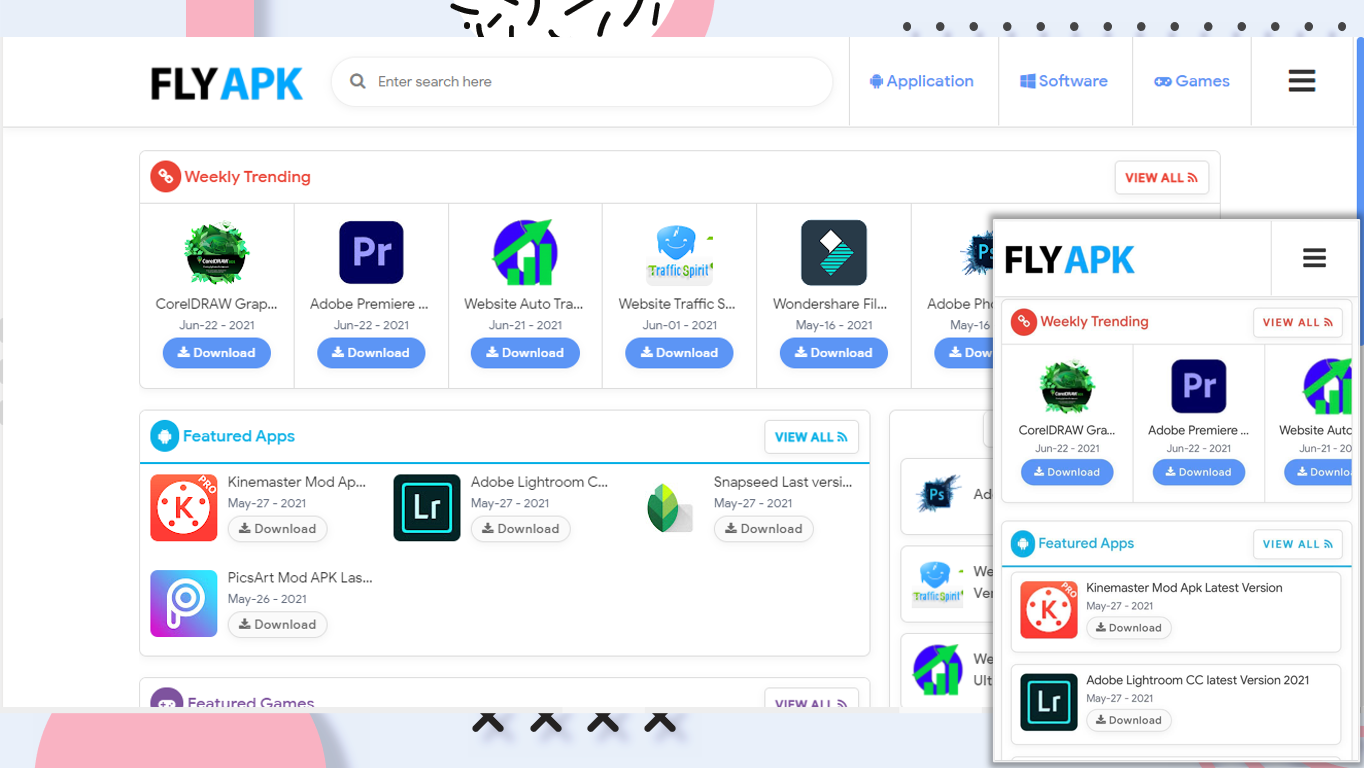Image resolution: width=1364 pixels, height=768 pixels.
Task: Click the Traffic Spirit icon in desktop trending
Action: coord(680,254)
